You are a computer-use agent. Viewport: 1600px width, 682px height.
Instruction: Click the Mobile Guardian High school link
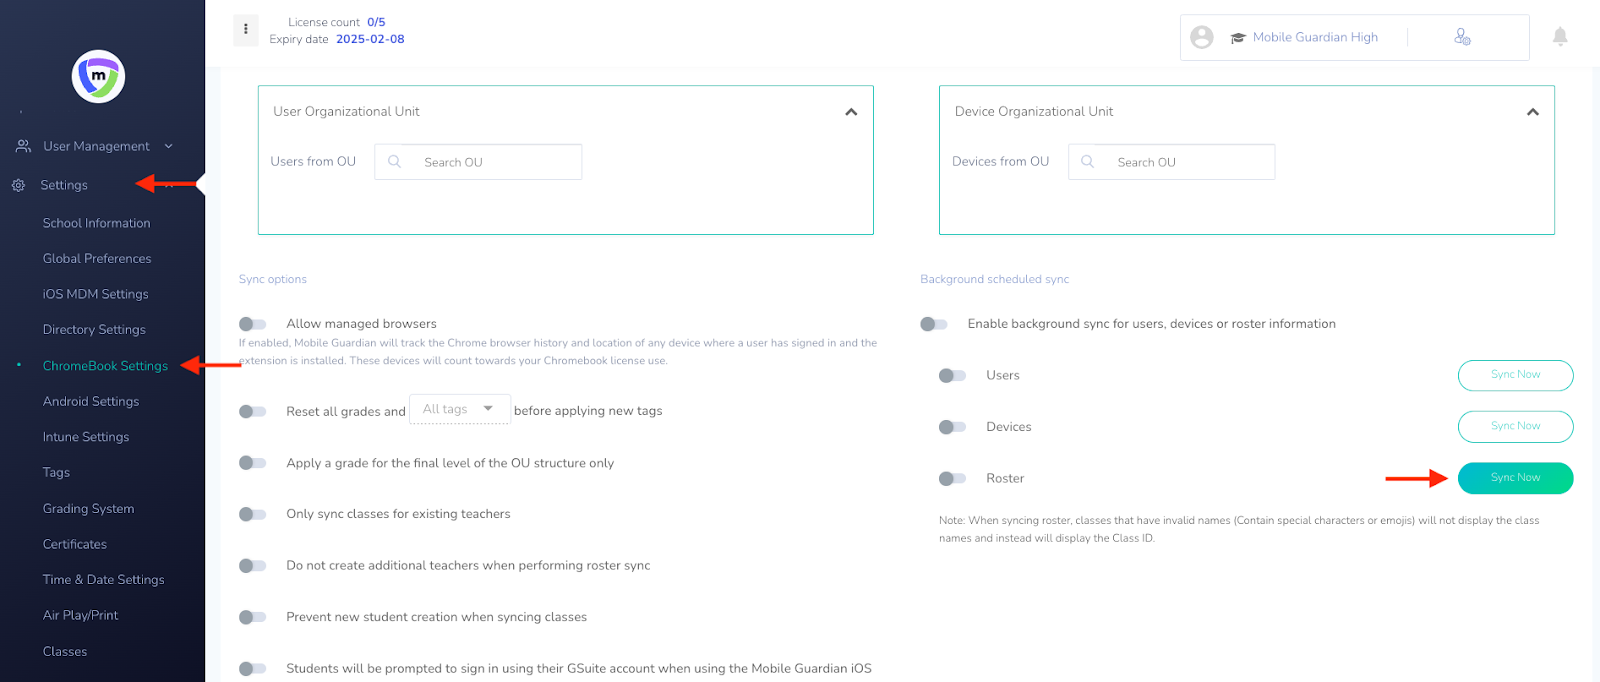(x=1315, y=37)
